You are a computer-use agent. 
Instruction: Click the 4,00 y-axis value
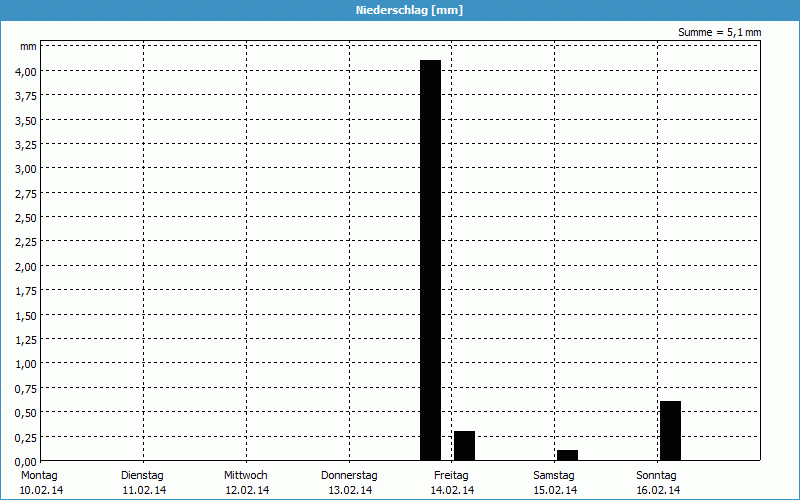[26, 71]
